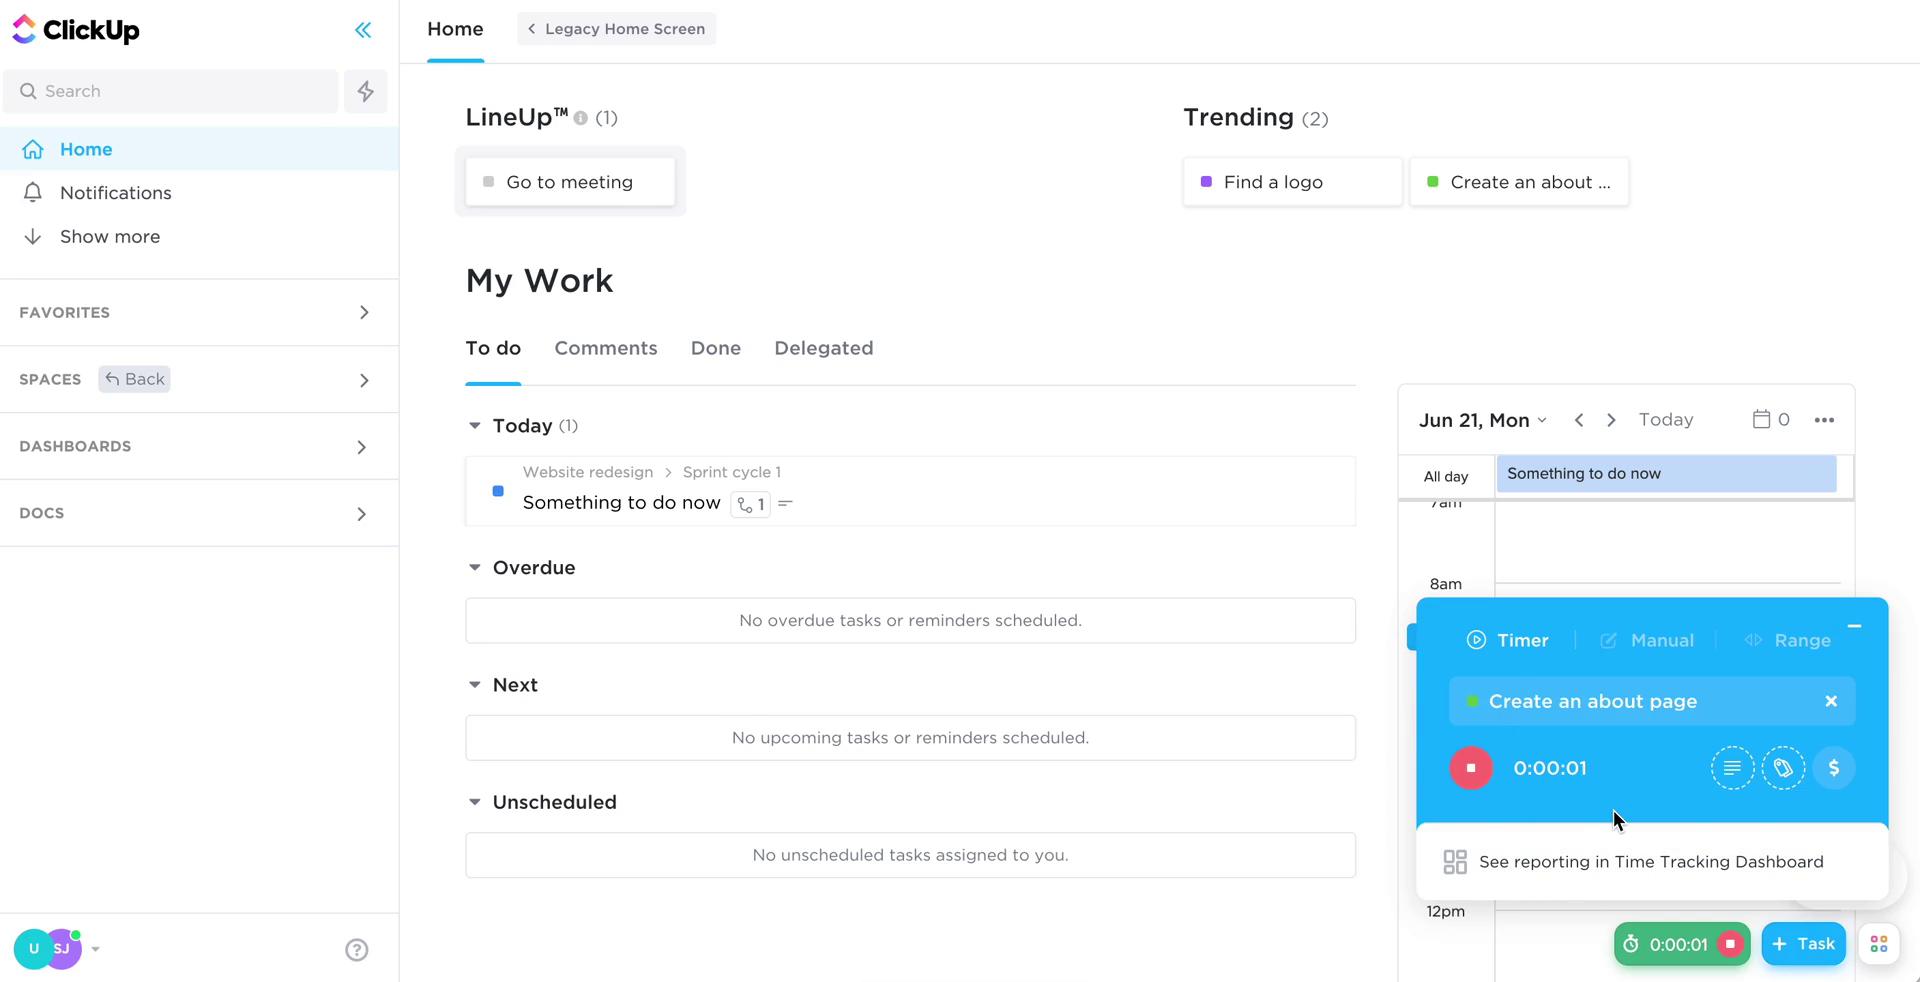The height and width of the screenshot is (982, 1920).
Task: Switch to the Comments tab
Action: click(x=606, y=348)
